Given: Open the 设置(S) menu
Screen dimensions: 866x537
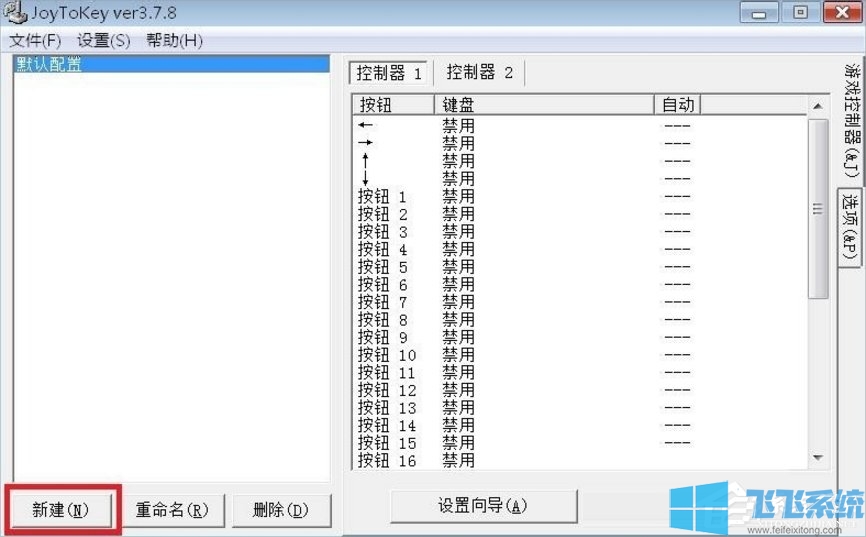Looking at the screenshot, I should tap(104, 40).
